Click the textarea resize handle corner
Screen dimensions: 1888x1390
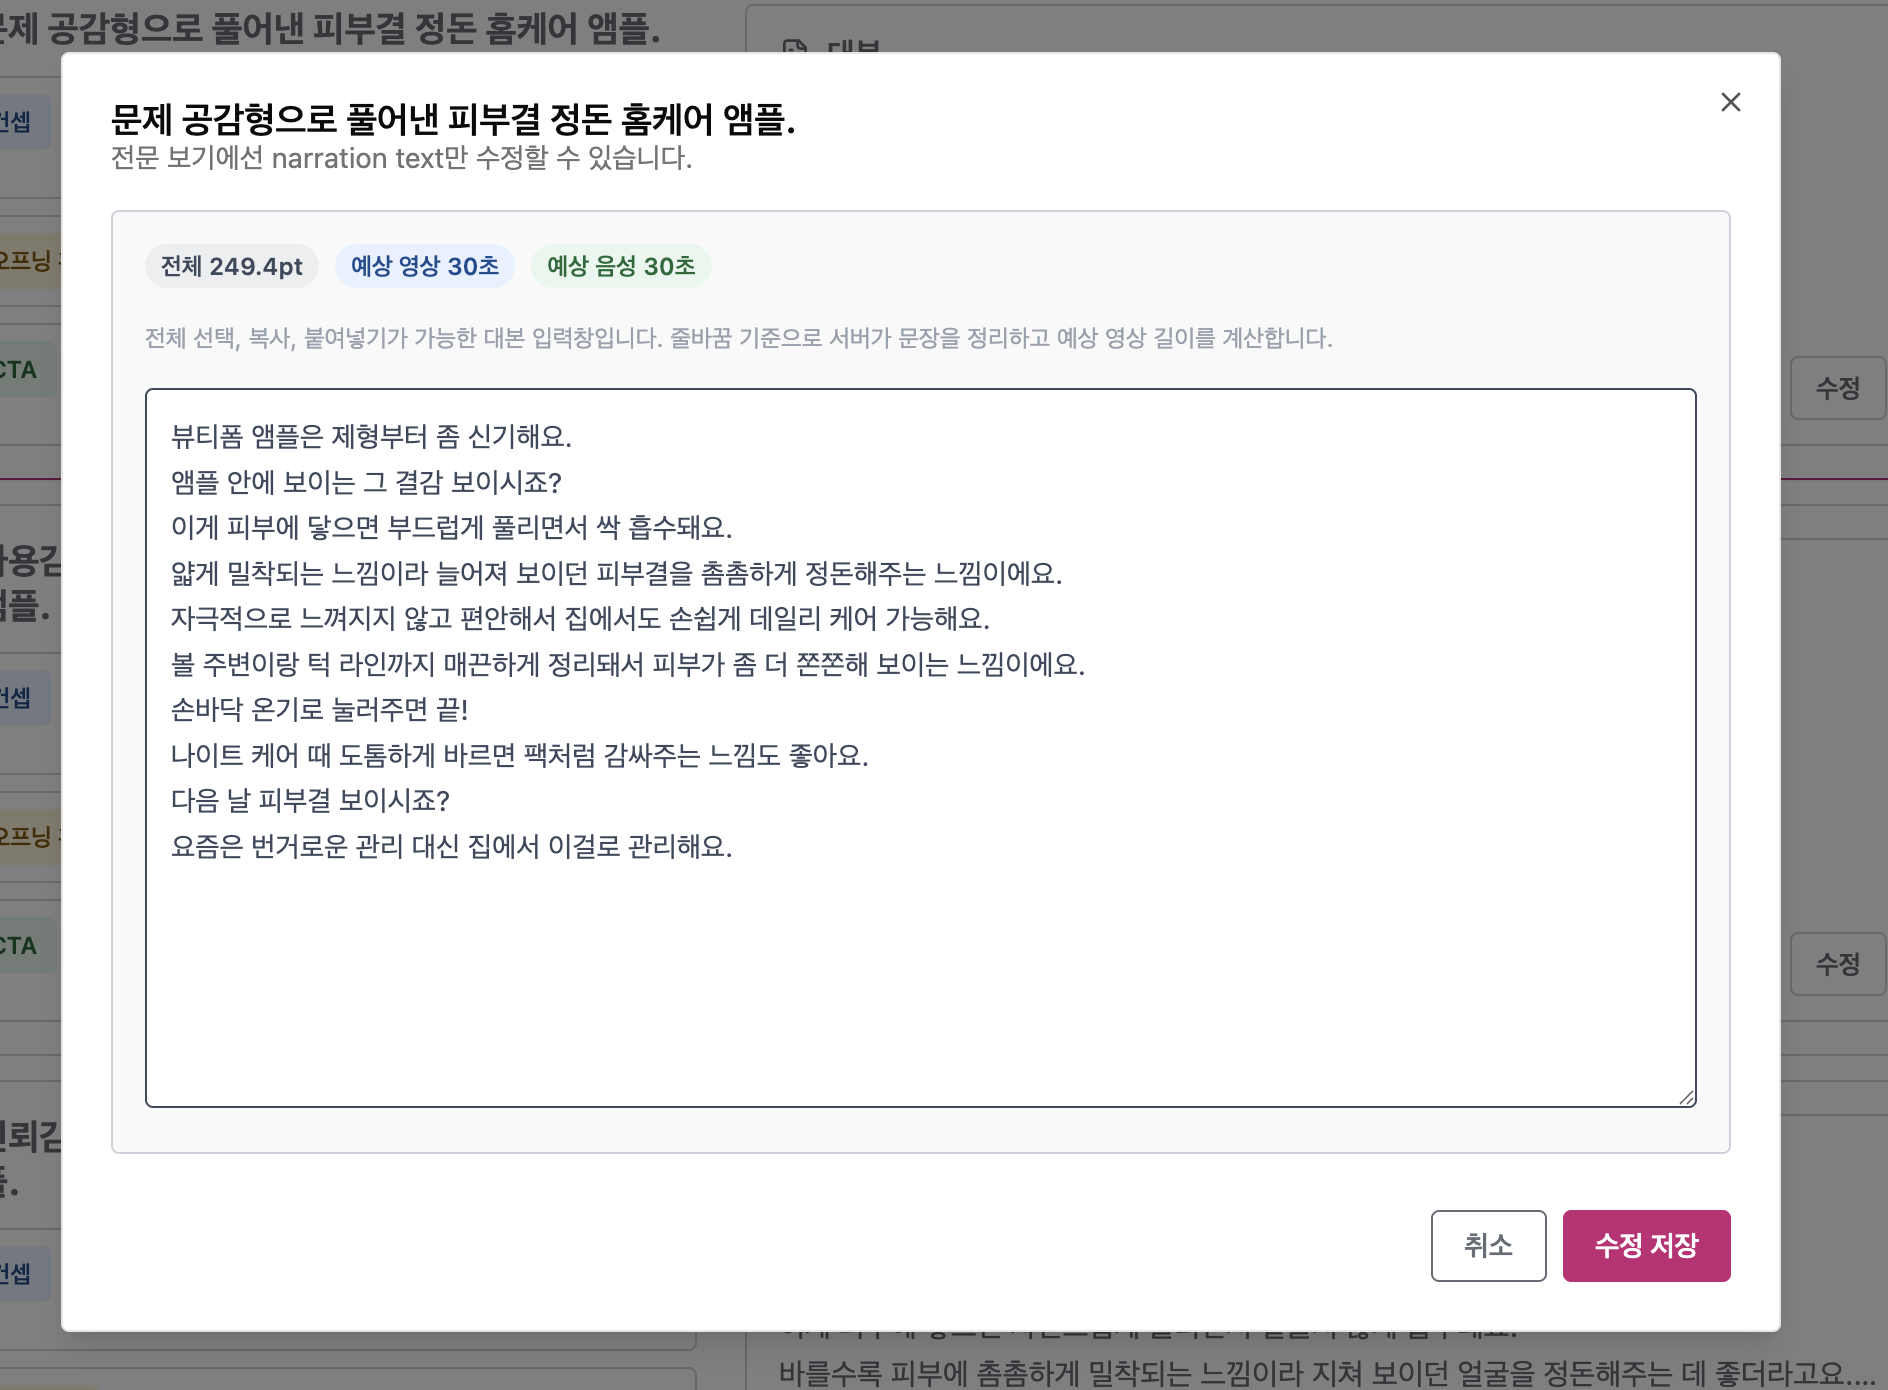1686,1097
